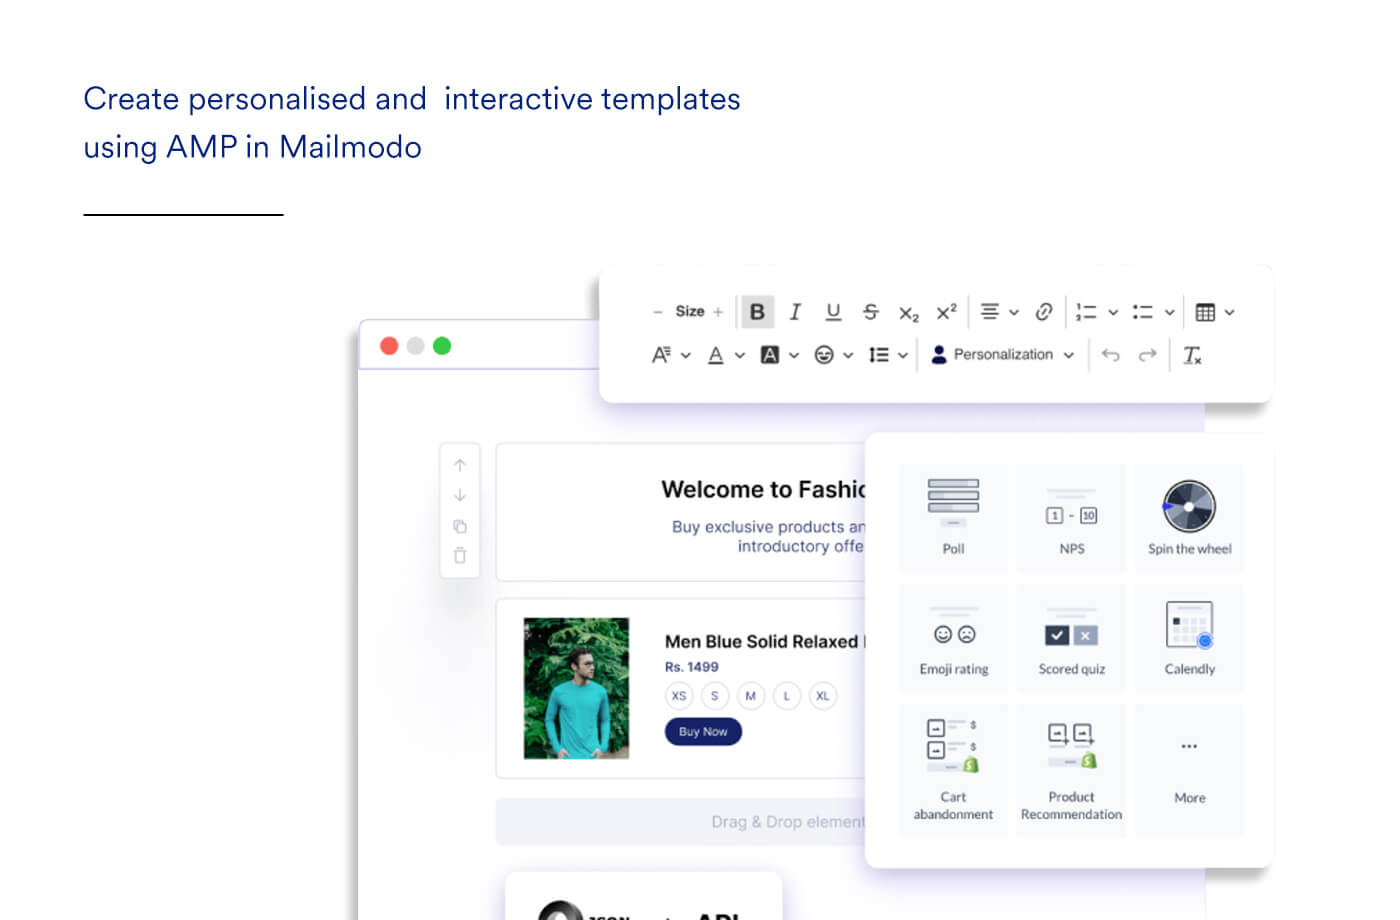Select size S option

coord(715,696)
